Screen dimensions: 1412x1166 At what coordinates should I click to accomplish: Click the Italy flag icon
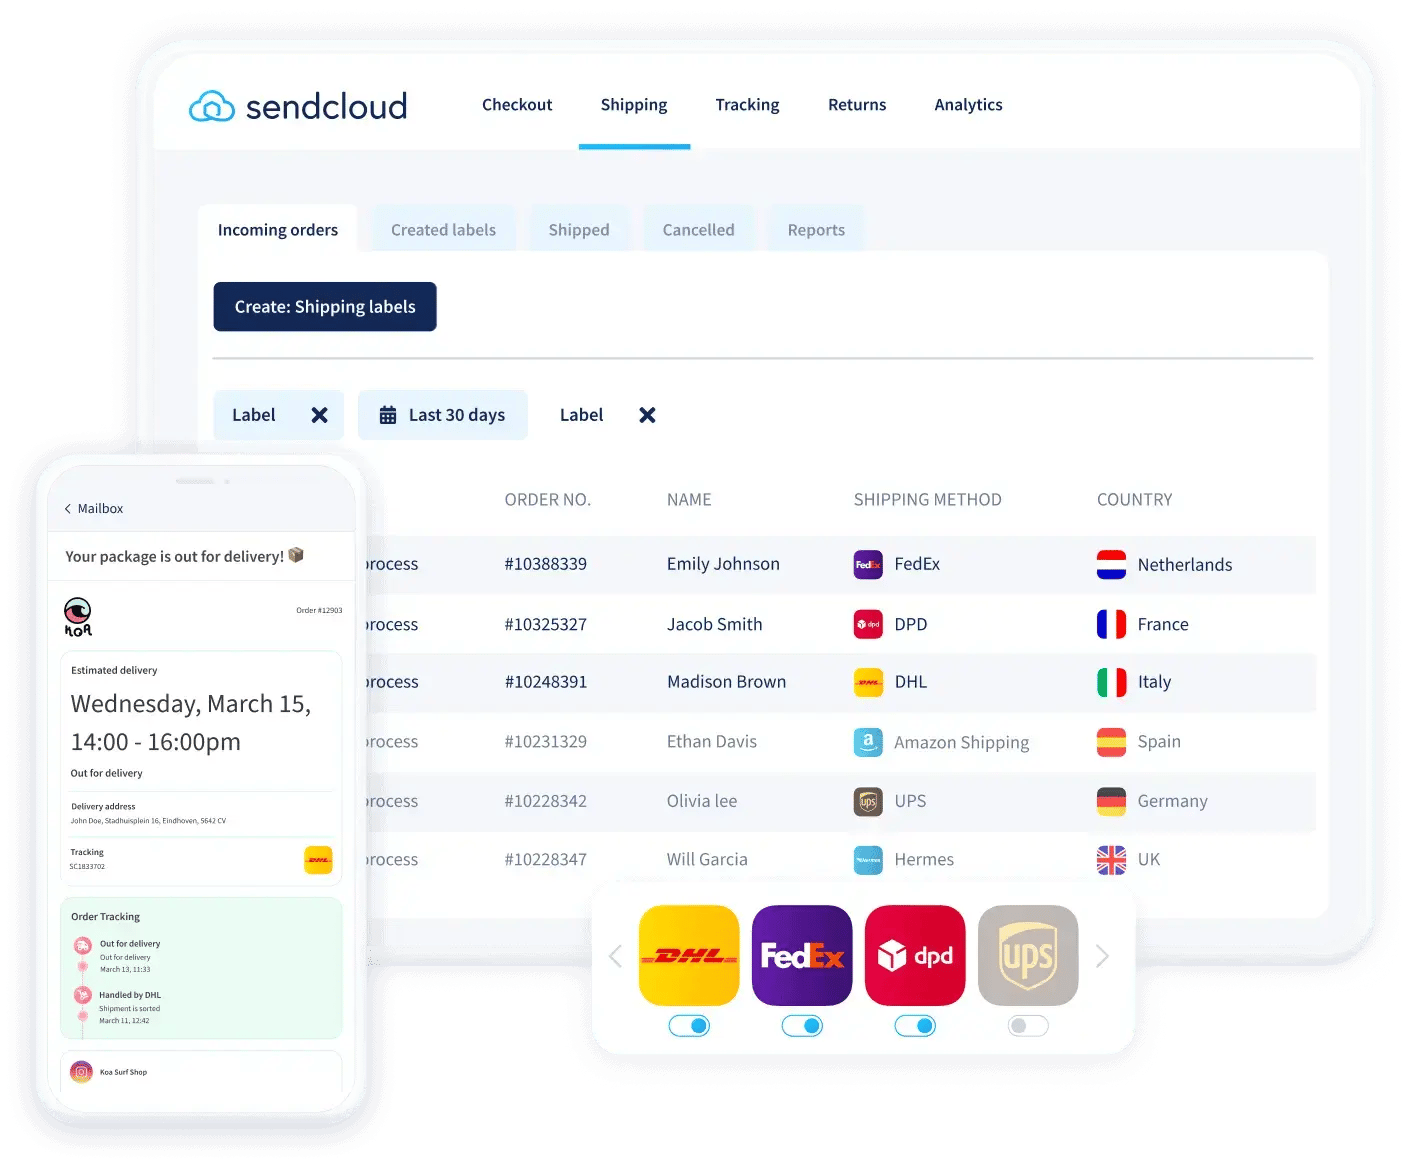(x=1111, y=683)
